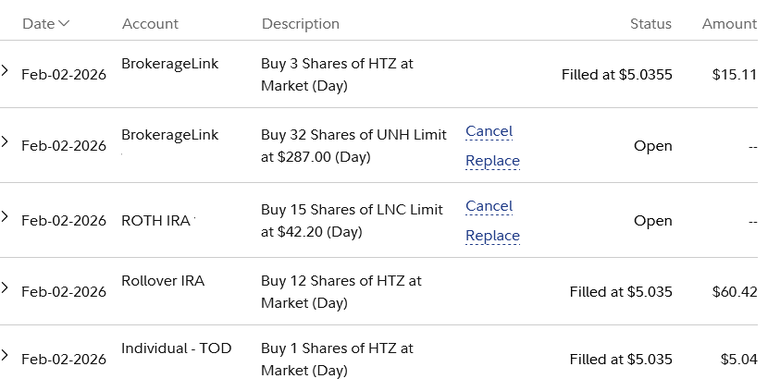Expand the BrokerageLink HTZ order row chevron
Image resolution: width=780 pixels, height=391 pixels.
(x=4, y=70)
